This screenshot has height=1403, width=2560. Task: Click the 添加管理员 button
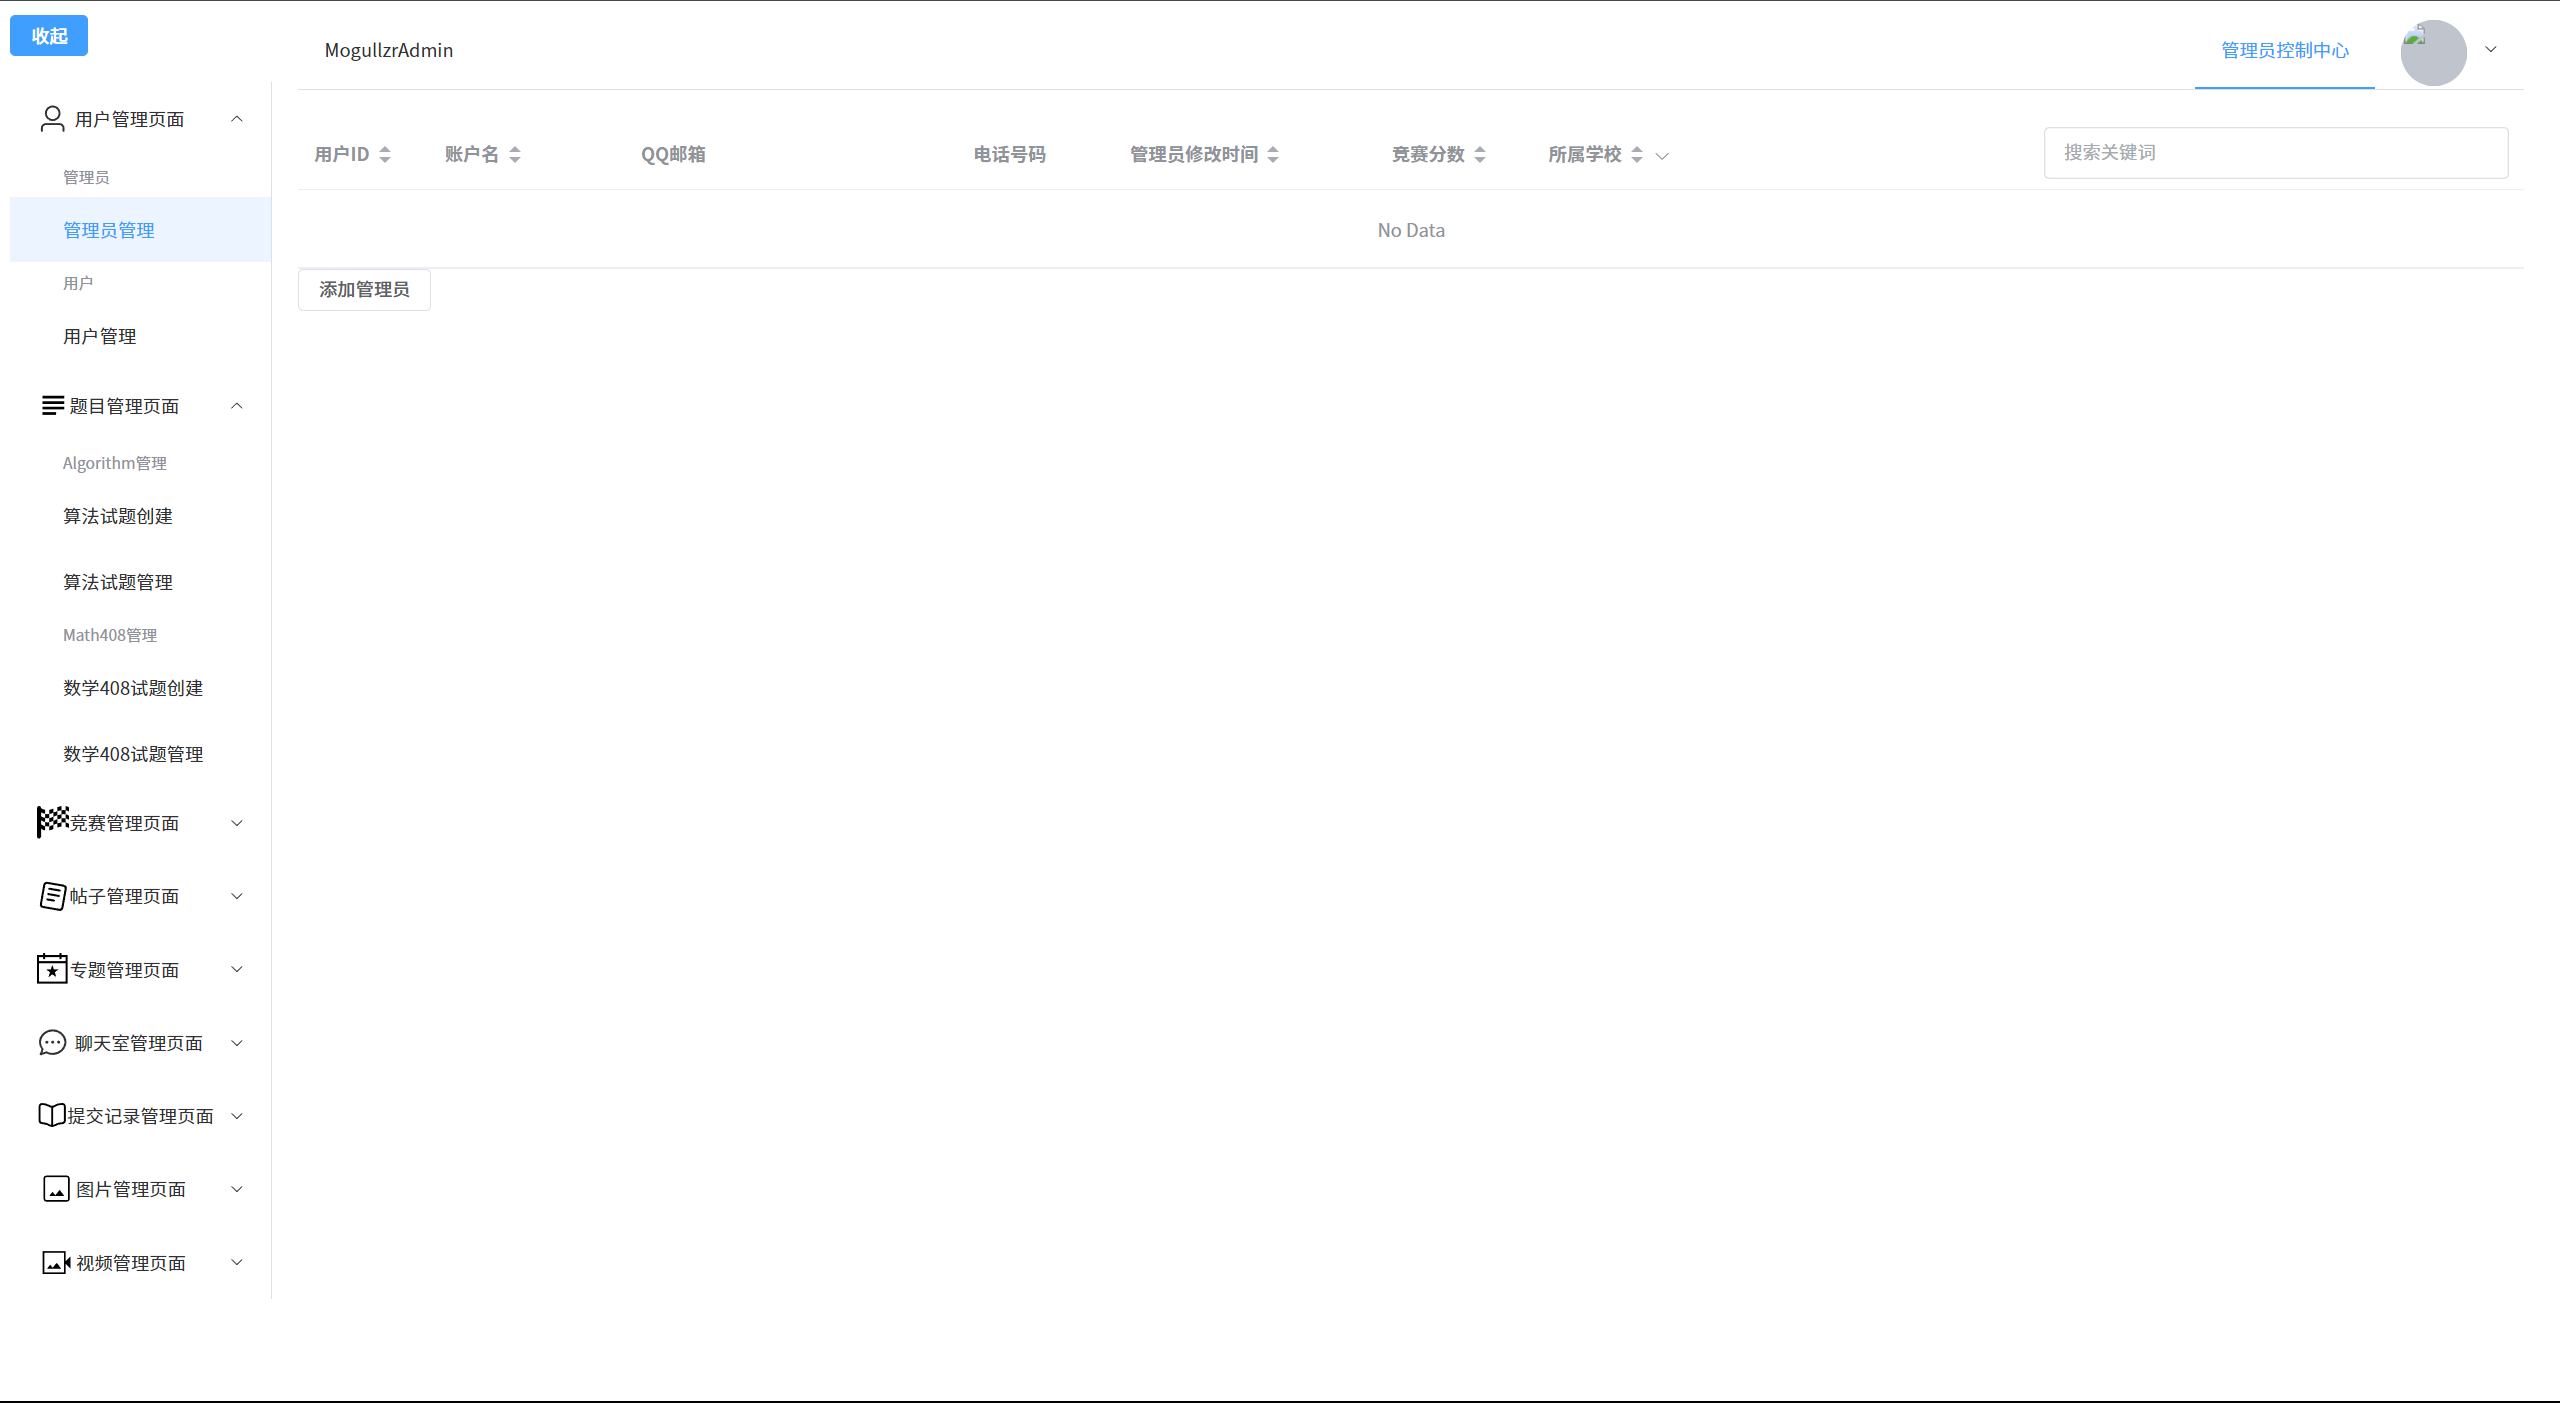click(363, 289)
